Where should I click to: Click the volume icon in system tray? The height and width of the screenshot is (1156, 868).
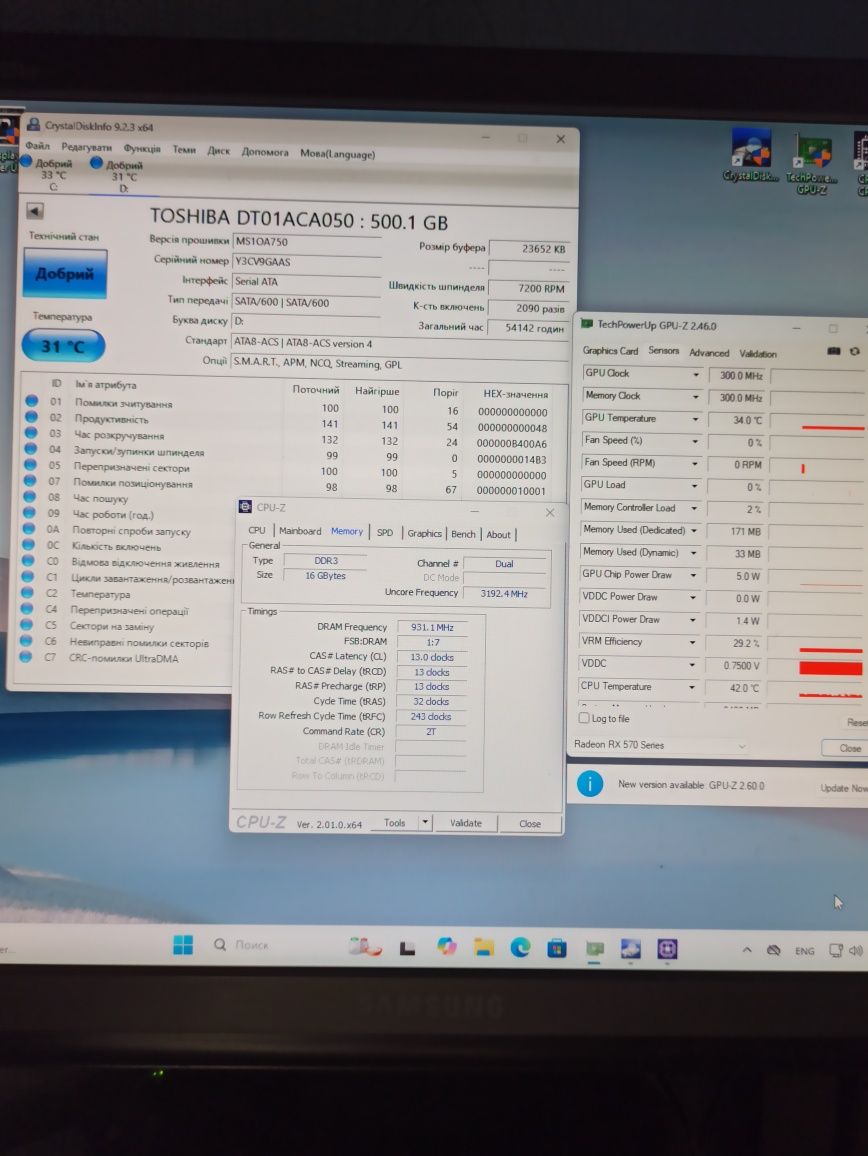(x=855, y=950)
